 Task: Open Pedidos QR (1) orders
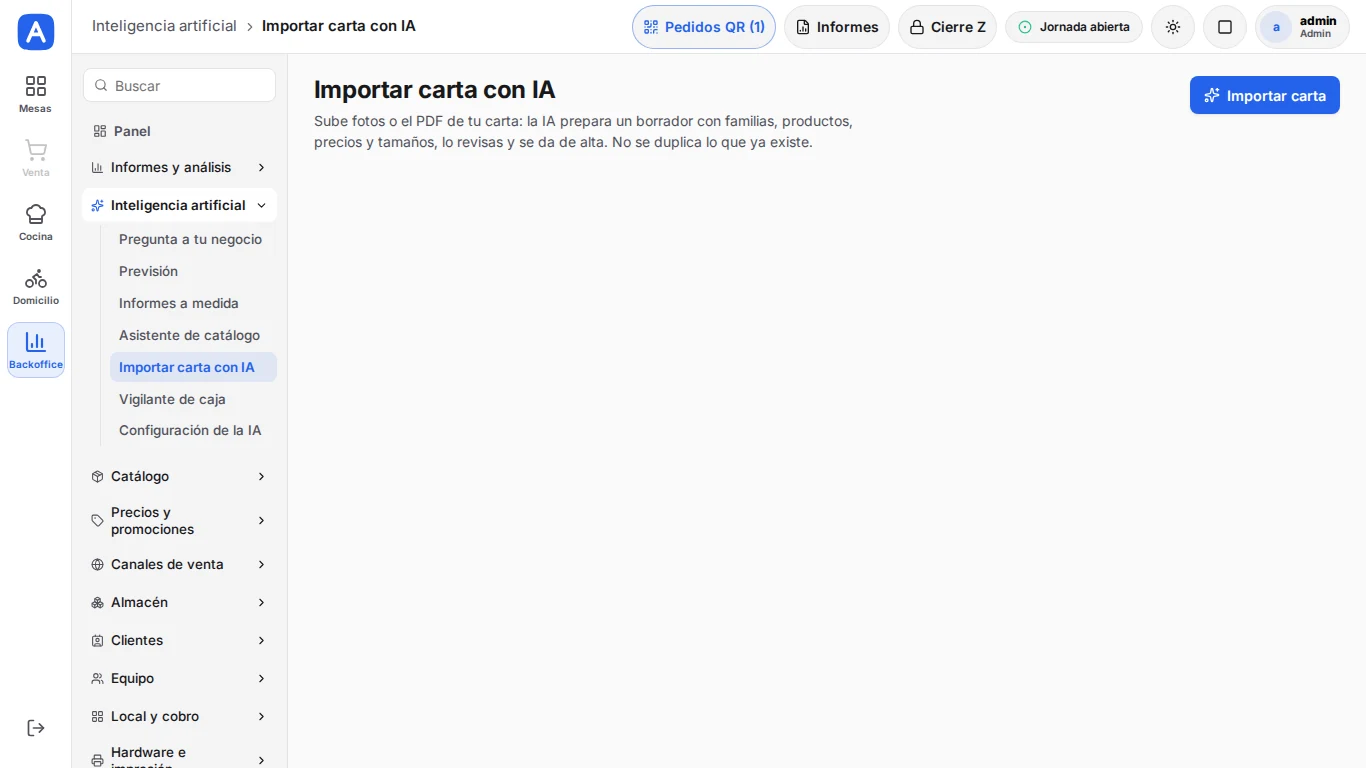click(704, 27)
